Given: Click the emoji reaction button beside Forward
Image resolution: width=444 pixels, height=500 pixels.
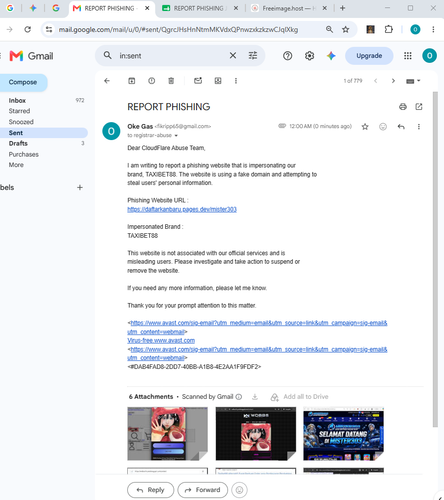Looking at the screenshot, I should (239, 490).
